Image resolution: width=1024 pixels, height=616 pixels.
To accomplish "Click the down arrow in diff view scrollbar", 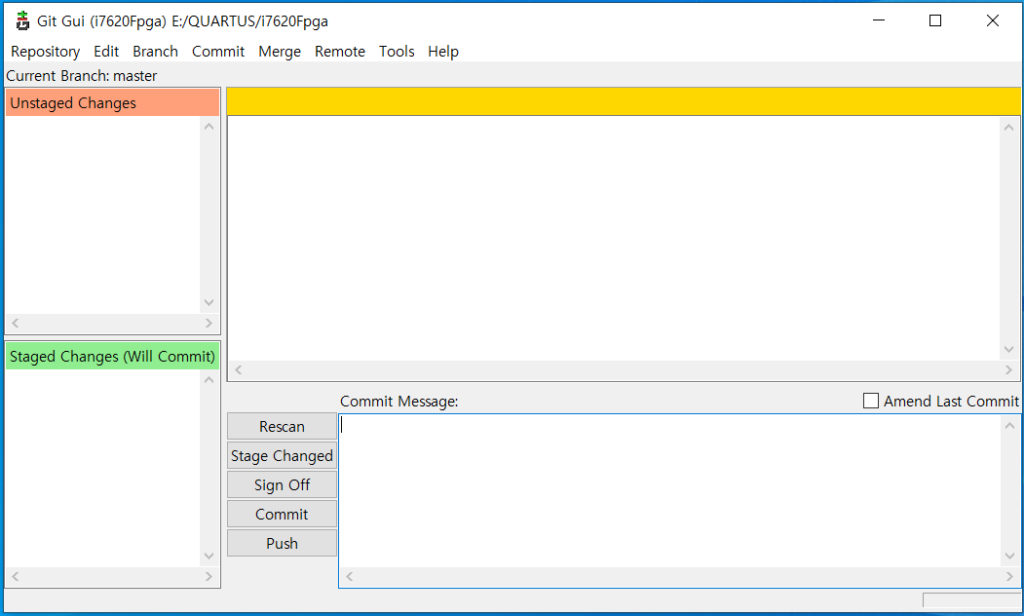I will [x=1009, y=349].
